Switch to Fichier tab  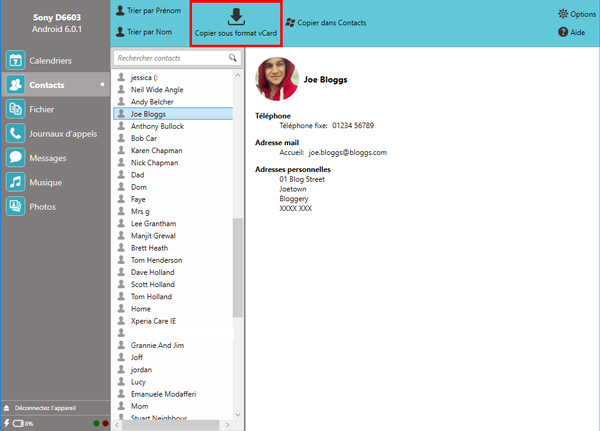coord(55,109)
